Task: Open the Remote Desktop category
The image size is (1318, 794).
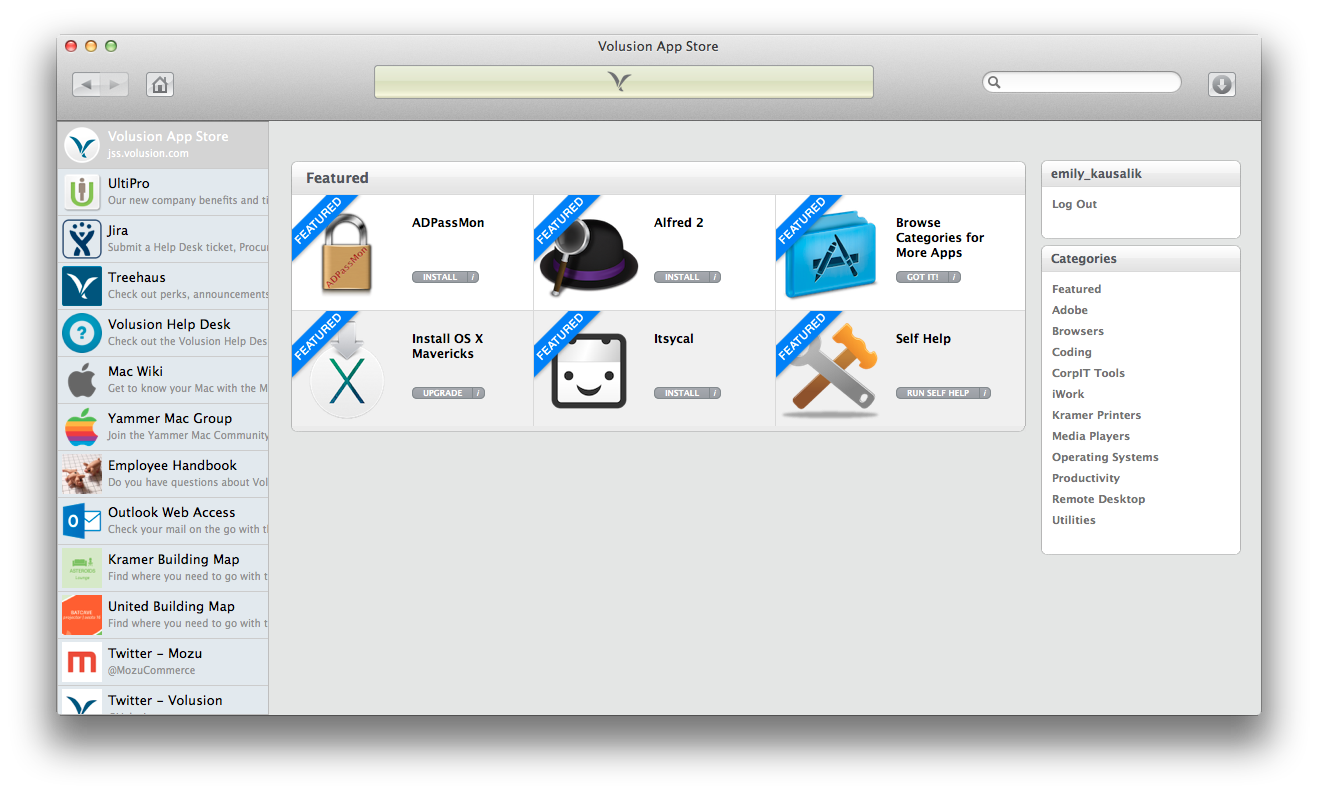Action: (x=1099, y=499)
